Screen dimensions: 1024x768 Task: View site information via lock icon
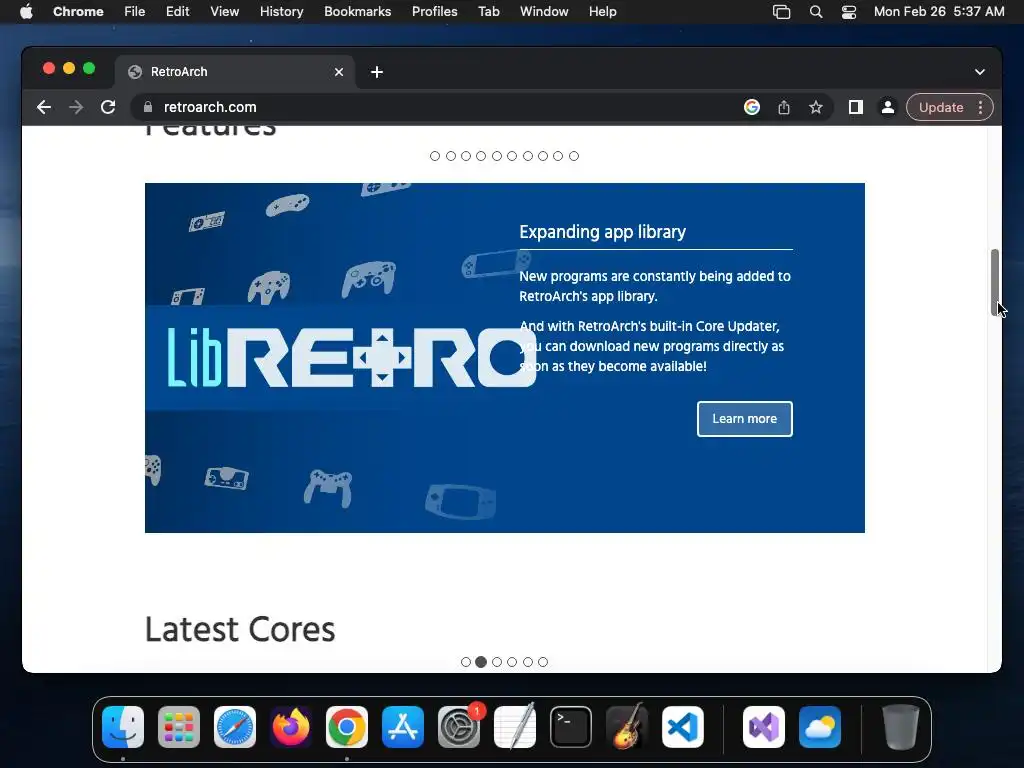pos(148,107)
